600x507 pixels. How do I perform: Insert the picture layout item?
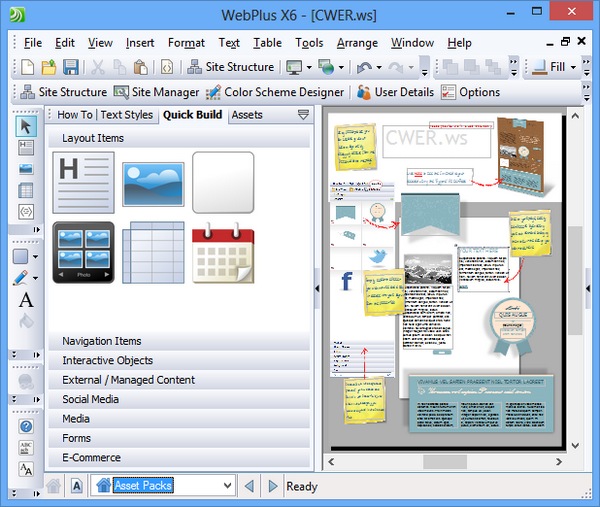tap(153, 184)
